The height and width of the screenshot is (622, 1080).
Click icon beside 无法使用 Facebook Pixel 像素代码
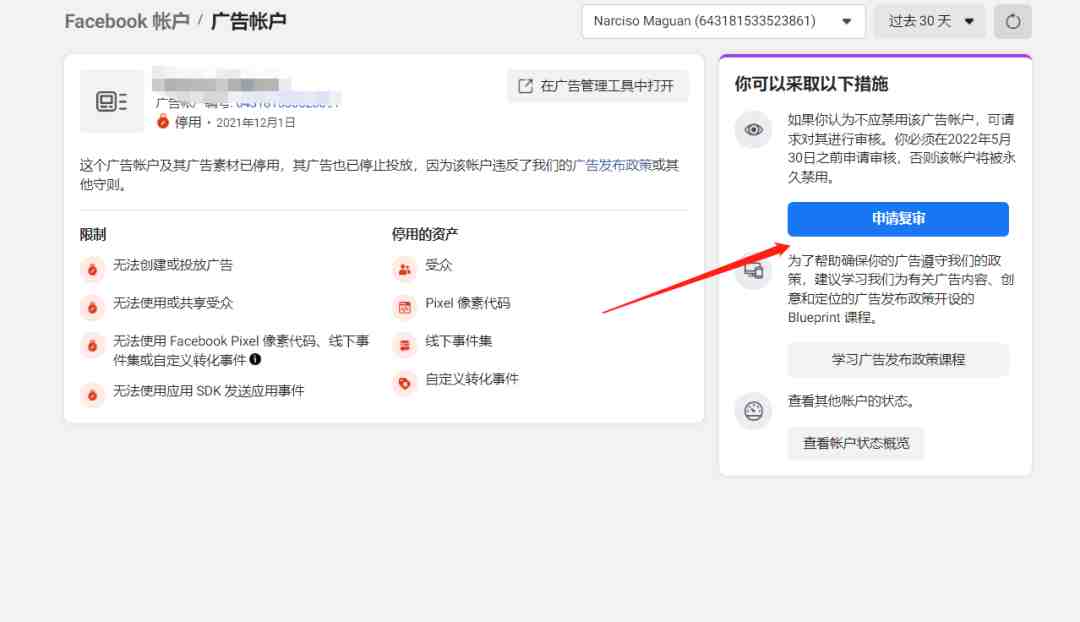click(92, 345)
